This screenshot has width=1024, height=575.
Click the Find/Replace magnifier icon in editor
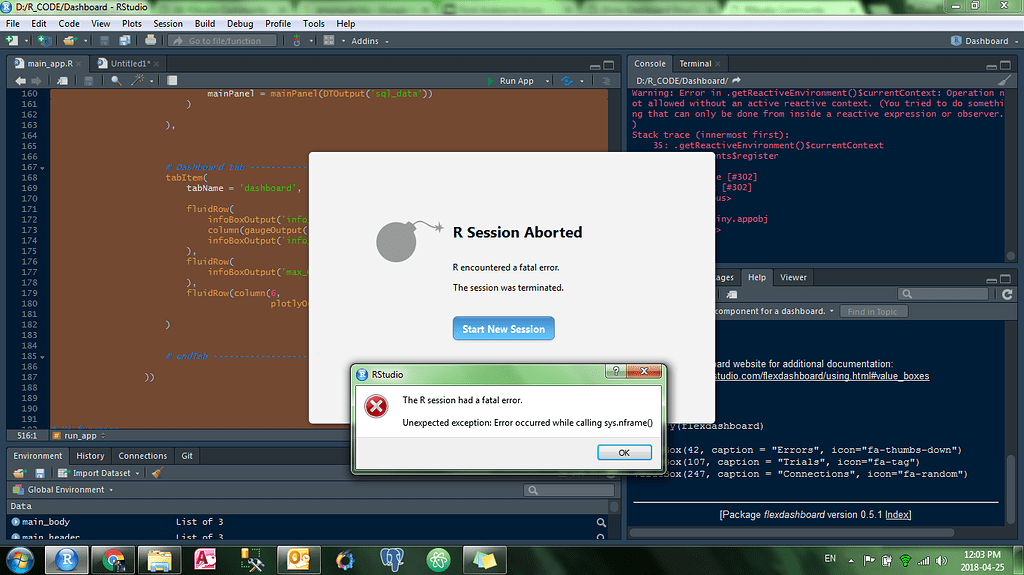pyautogui.click(x=116, y=80)
